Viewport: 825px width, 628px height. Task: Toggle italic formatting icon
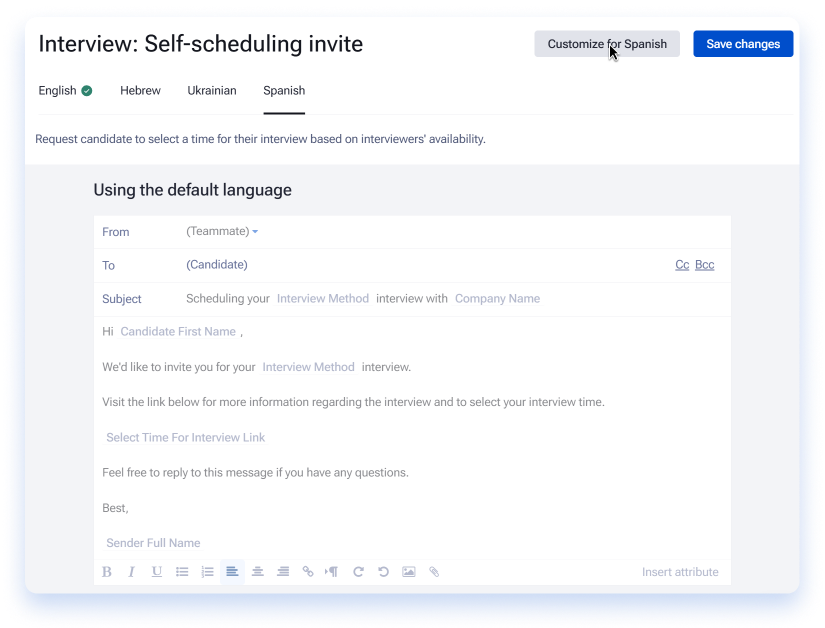coord(132,572)
